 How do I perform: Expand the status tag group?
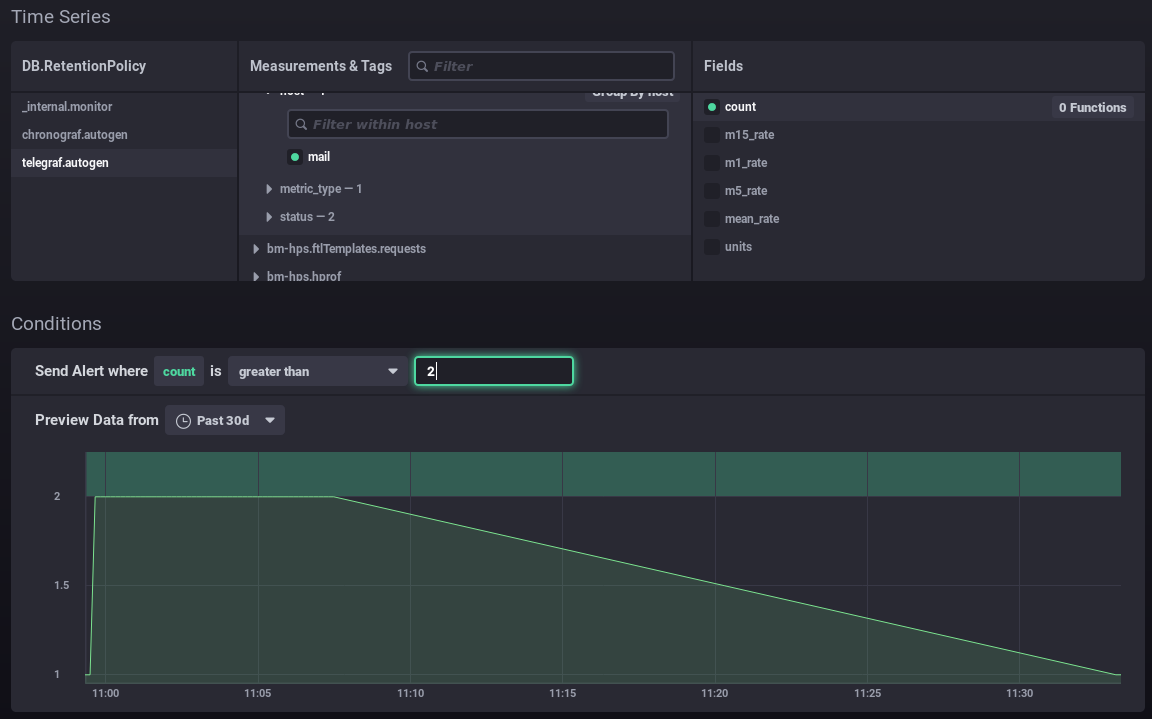click(x=269, y=217)
